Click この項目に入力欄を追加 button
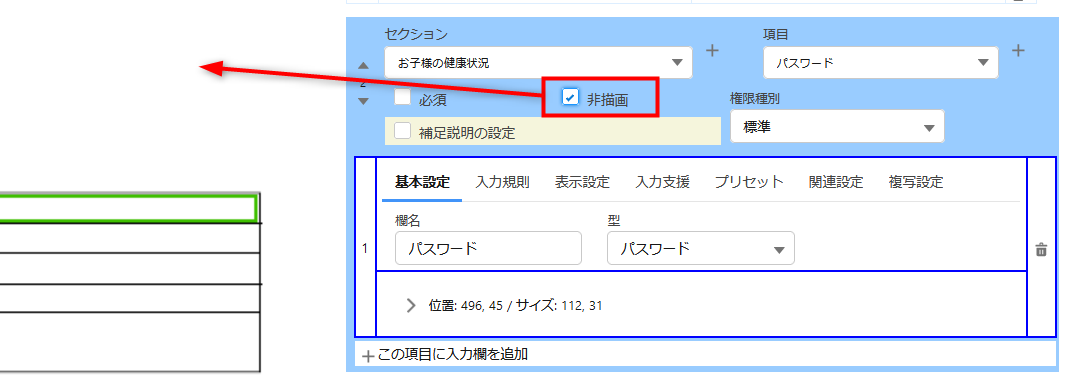1069x381 pixels. point(705,354)
